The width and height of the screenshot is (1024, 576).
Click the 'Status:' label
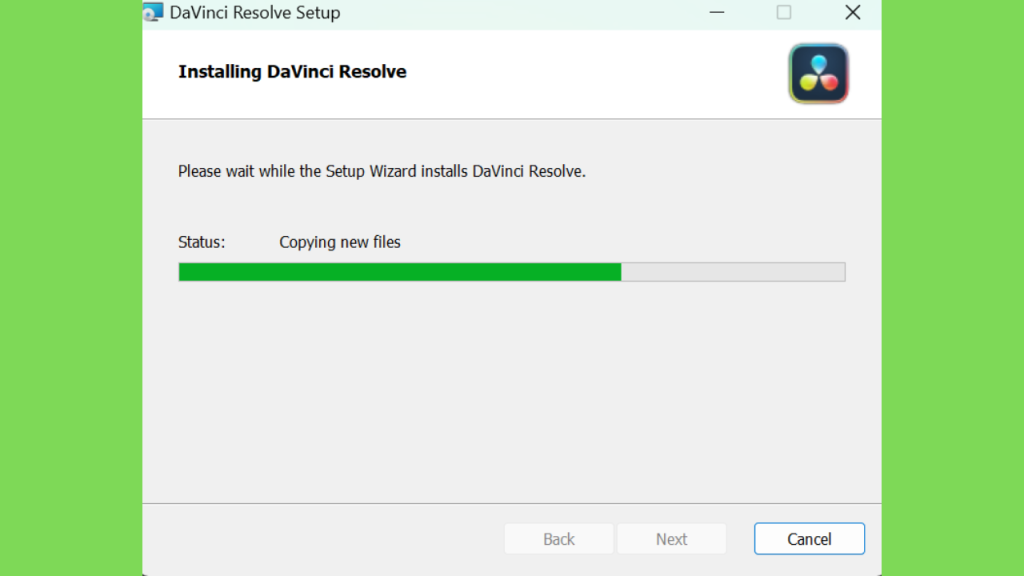pyautogui.click(x=202, y=242)
